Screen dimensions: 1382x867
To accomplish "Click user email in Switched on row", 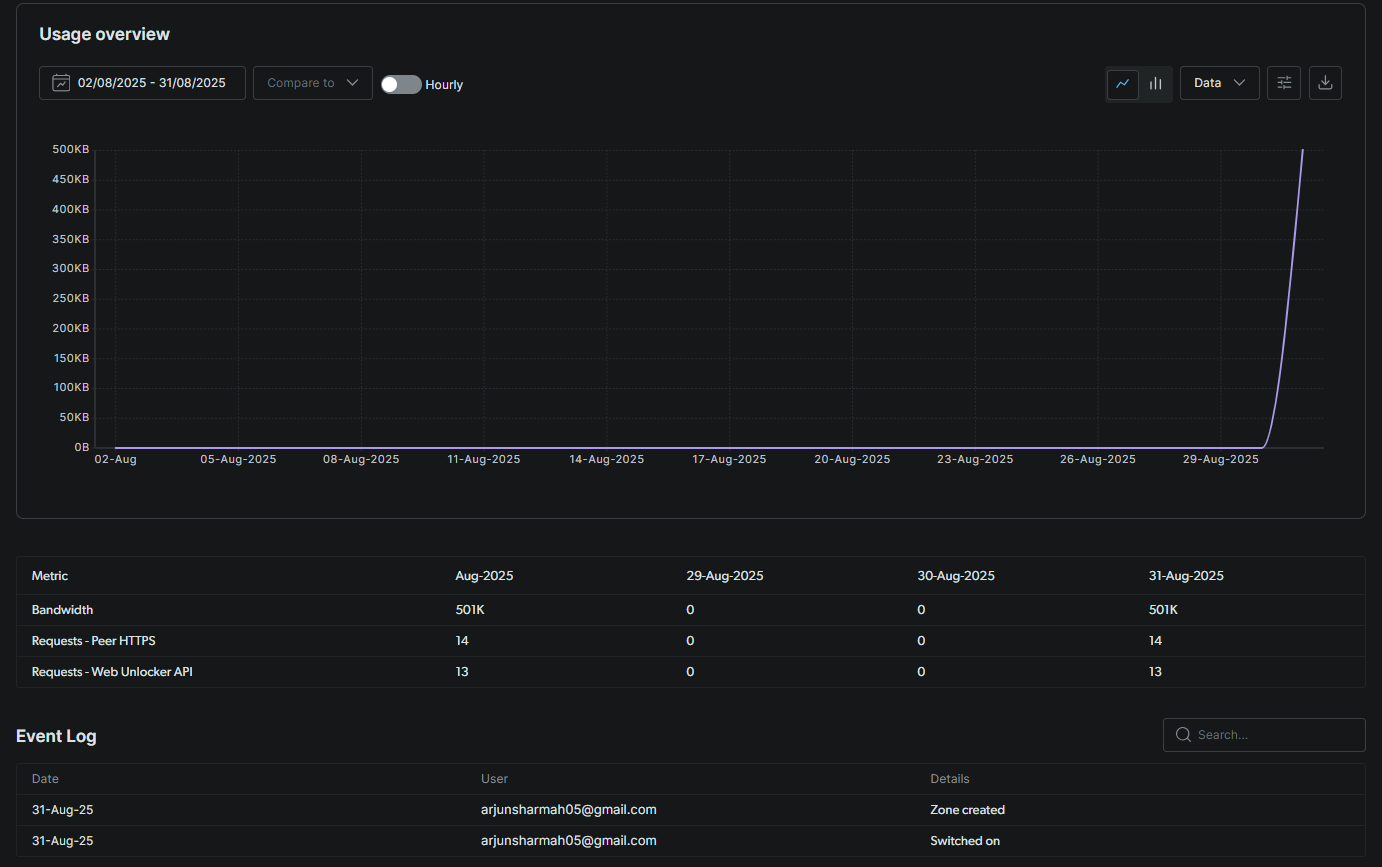I will click(569, 841).
